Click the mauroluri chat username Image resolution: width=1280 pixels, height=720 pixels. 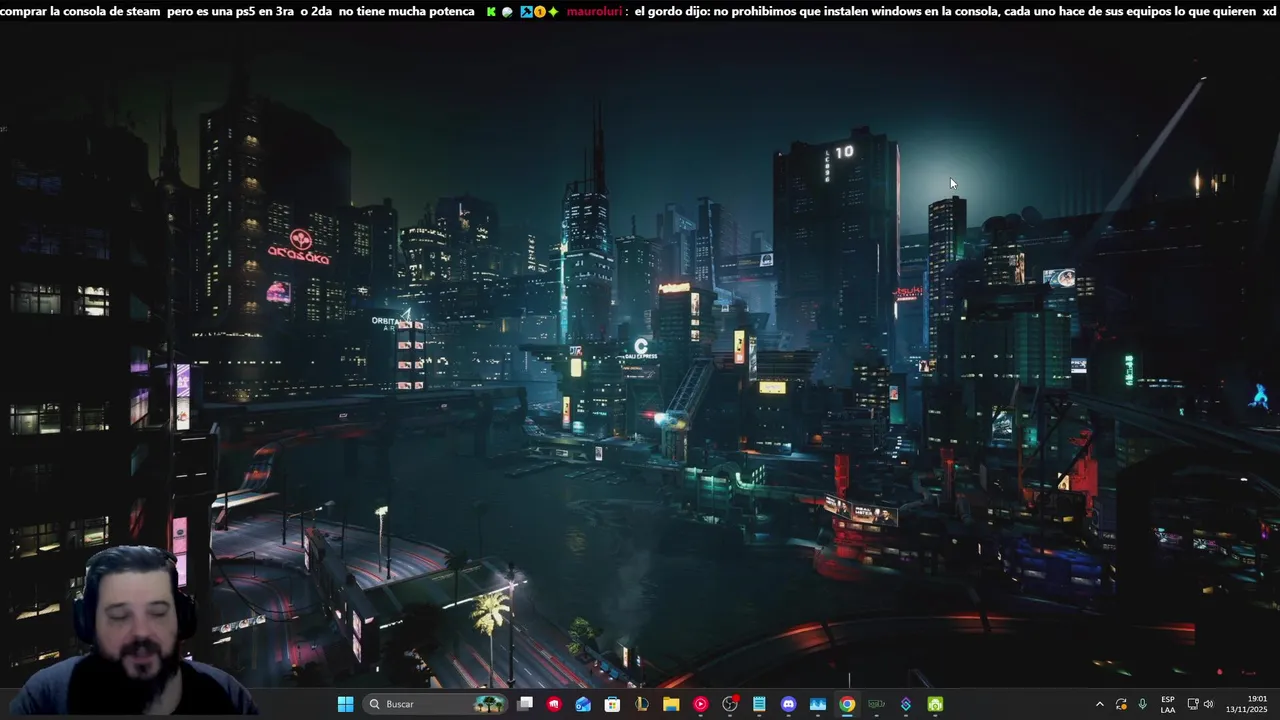pos(594,11)
